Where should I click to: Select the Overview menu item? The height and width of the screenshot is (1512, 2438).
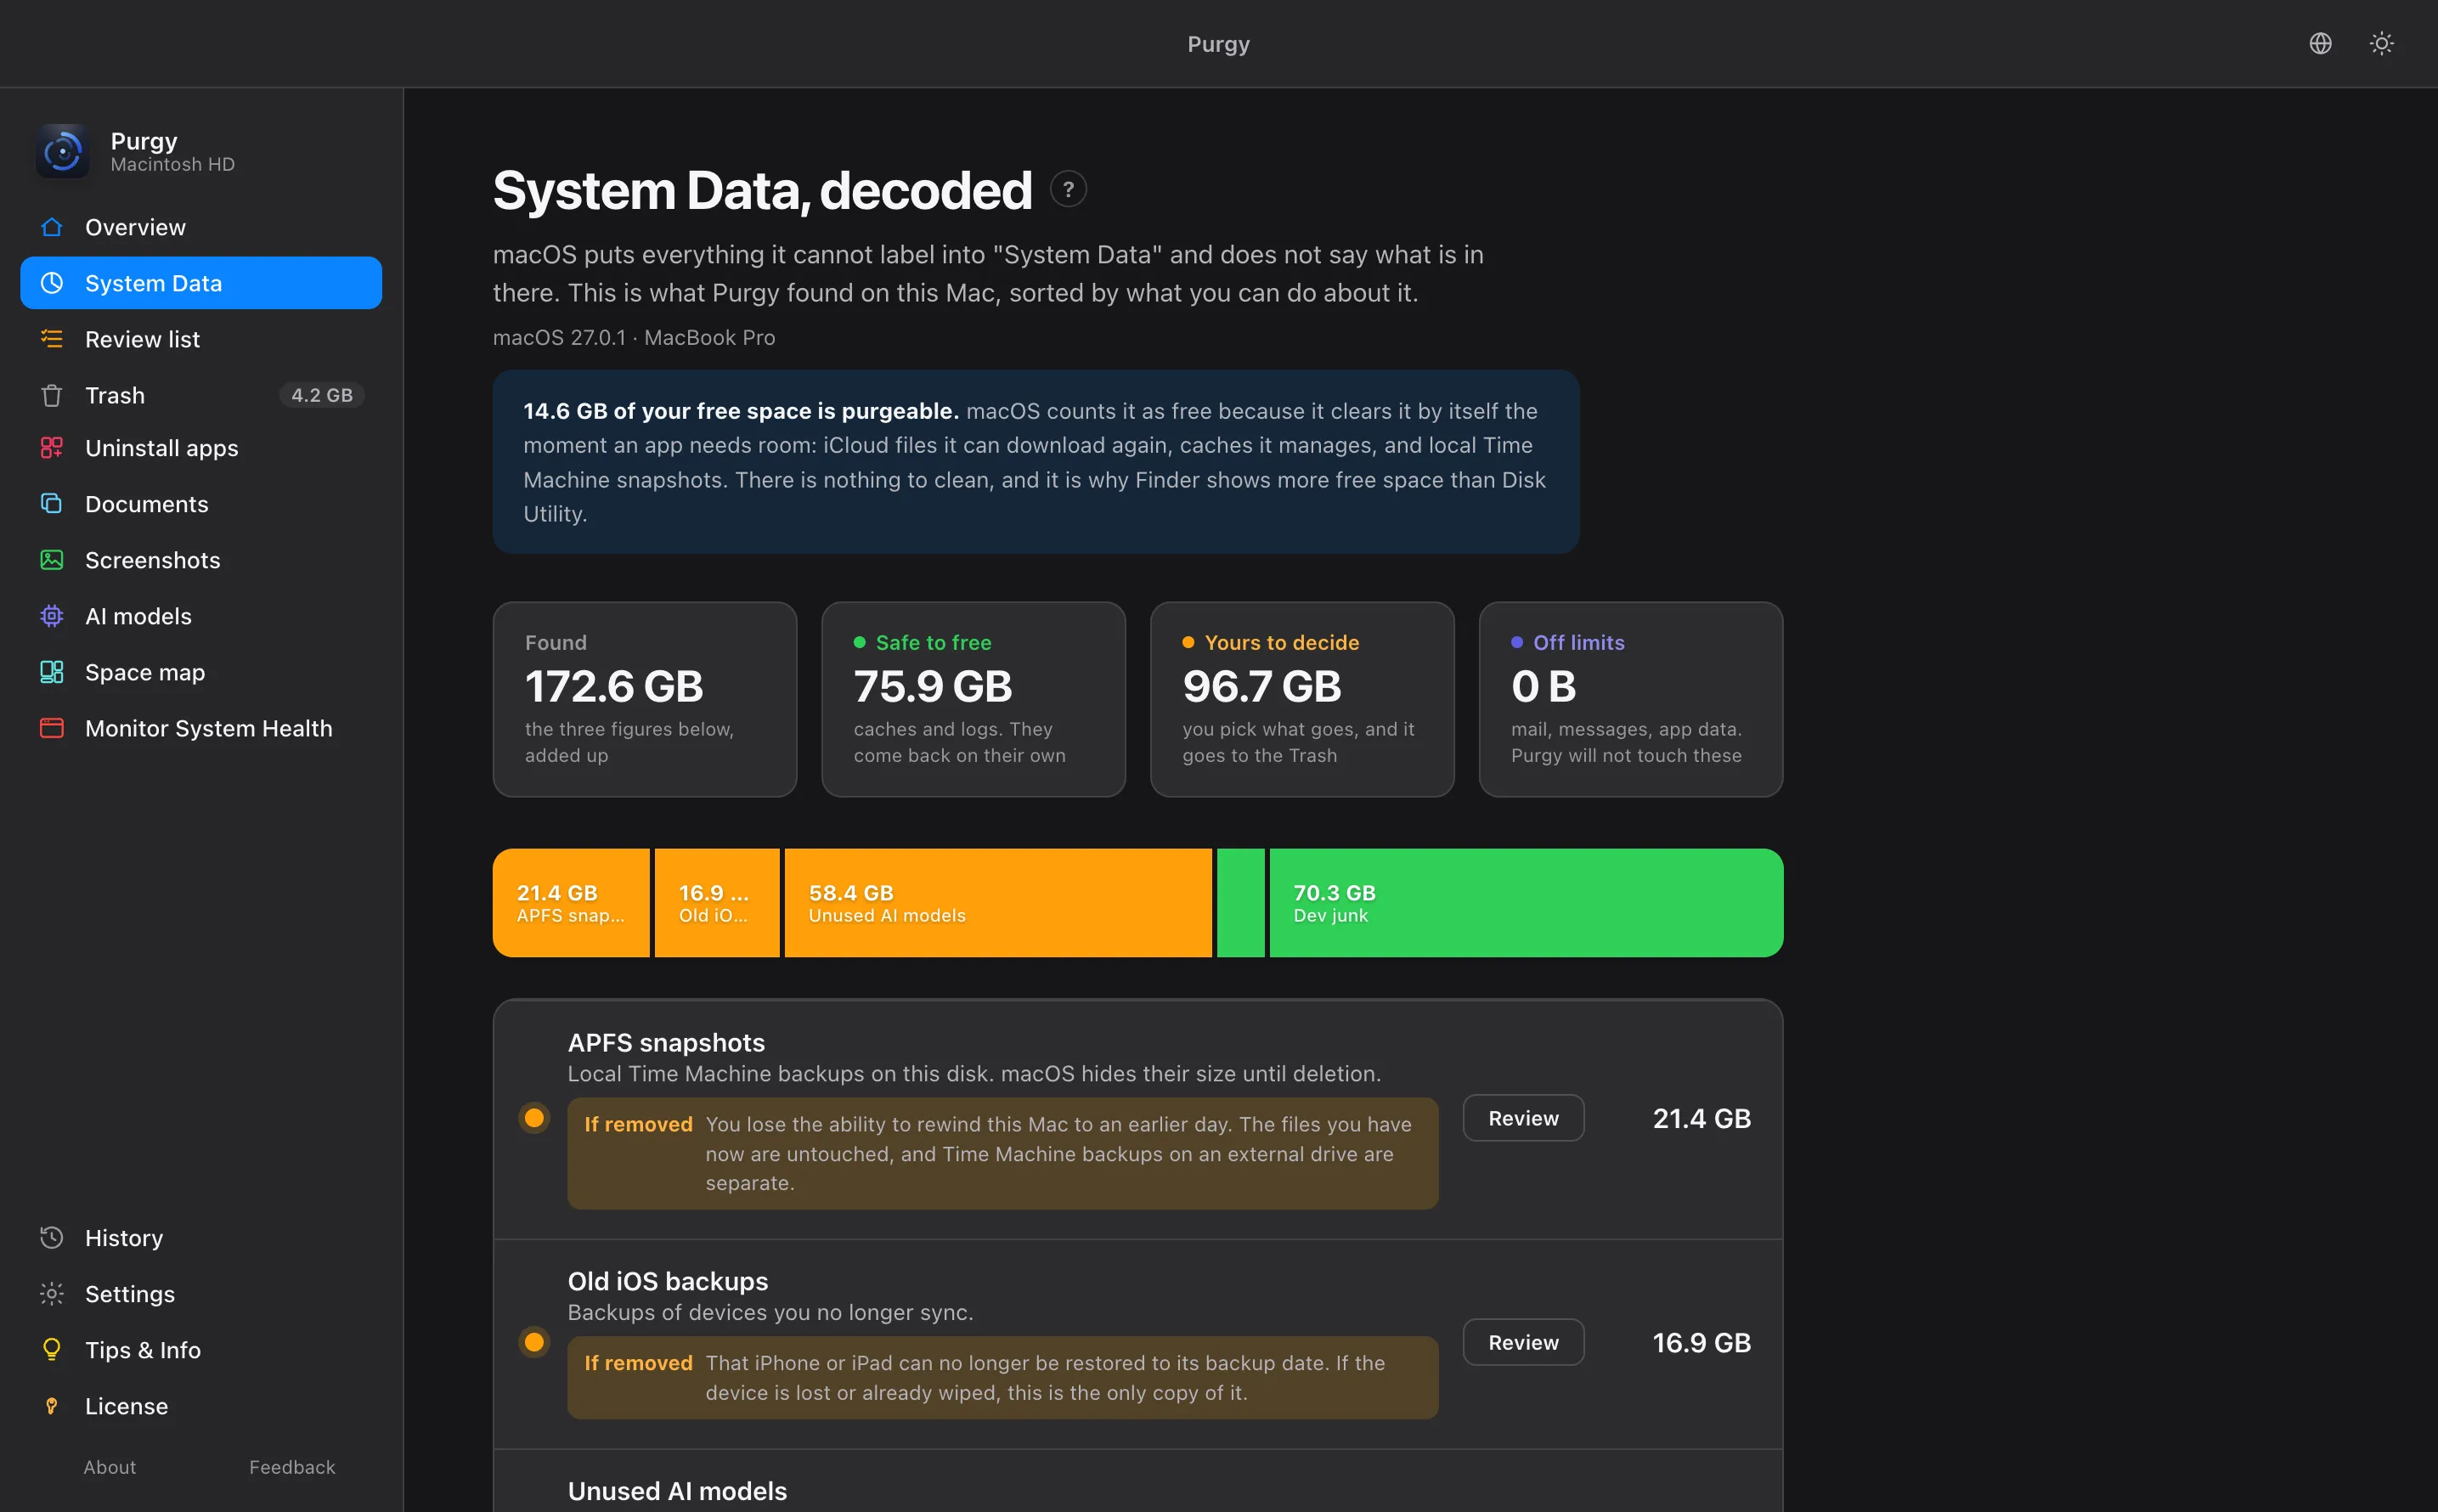[201, 227]
